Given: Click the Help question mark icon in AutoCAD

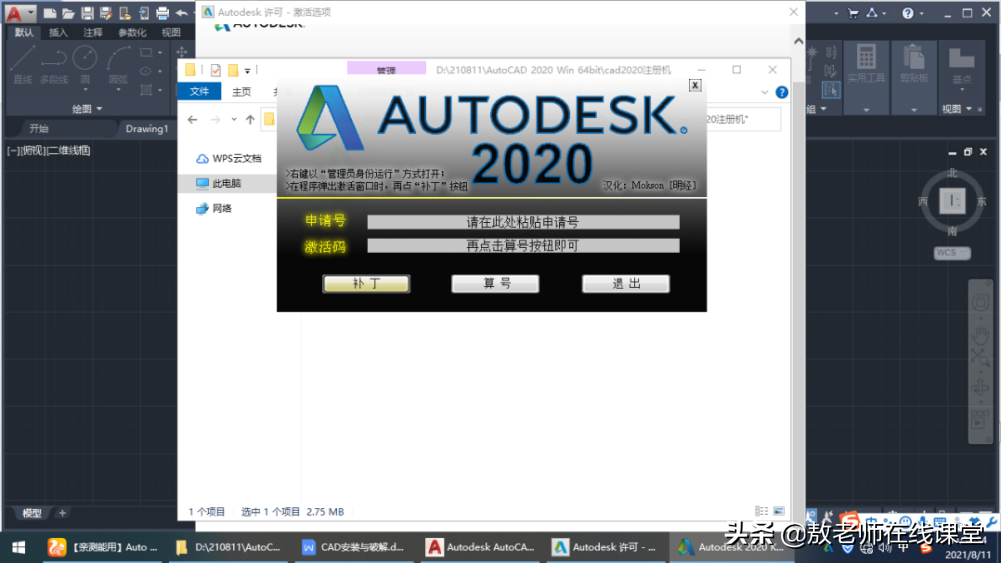Looking at the screenshot, I should pyautogui.click(x=908, y=13).
